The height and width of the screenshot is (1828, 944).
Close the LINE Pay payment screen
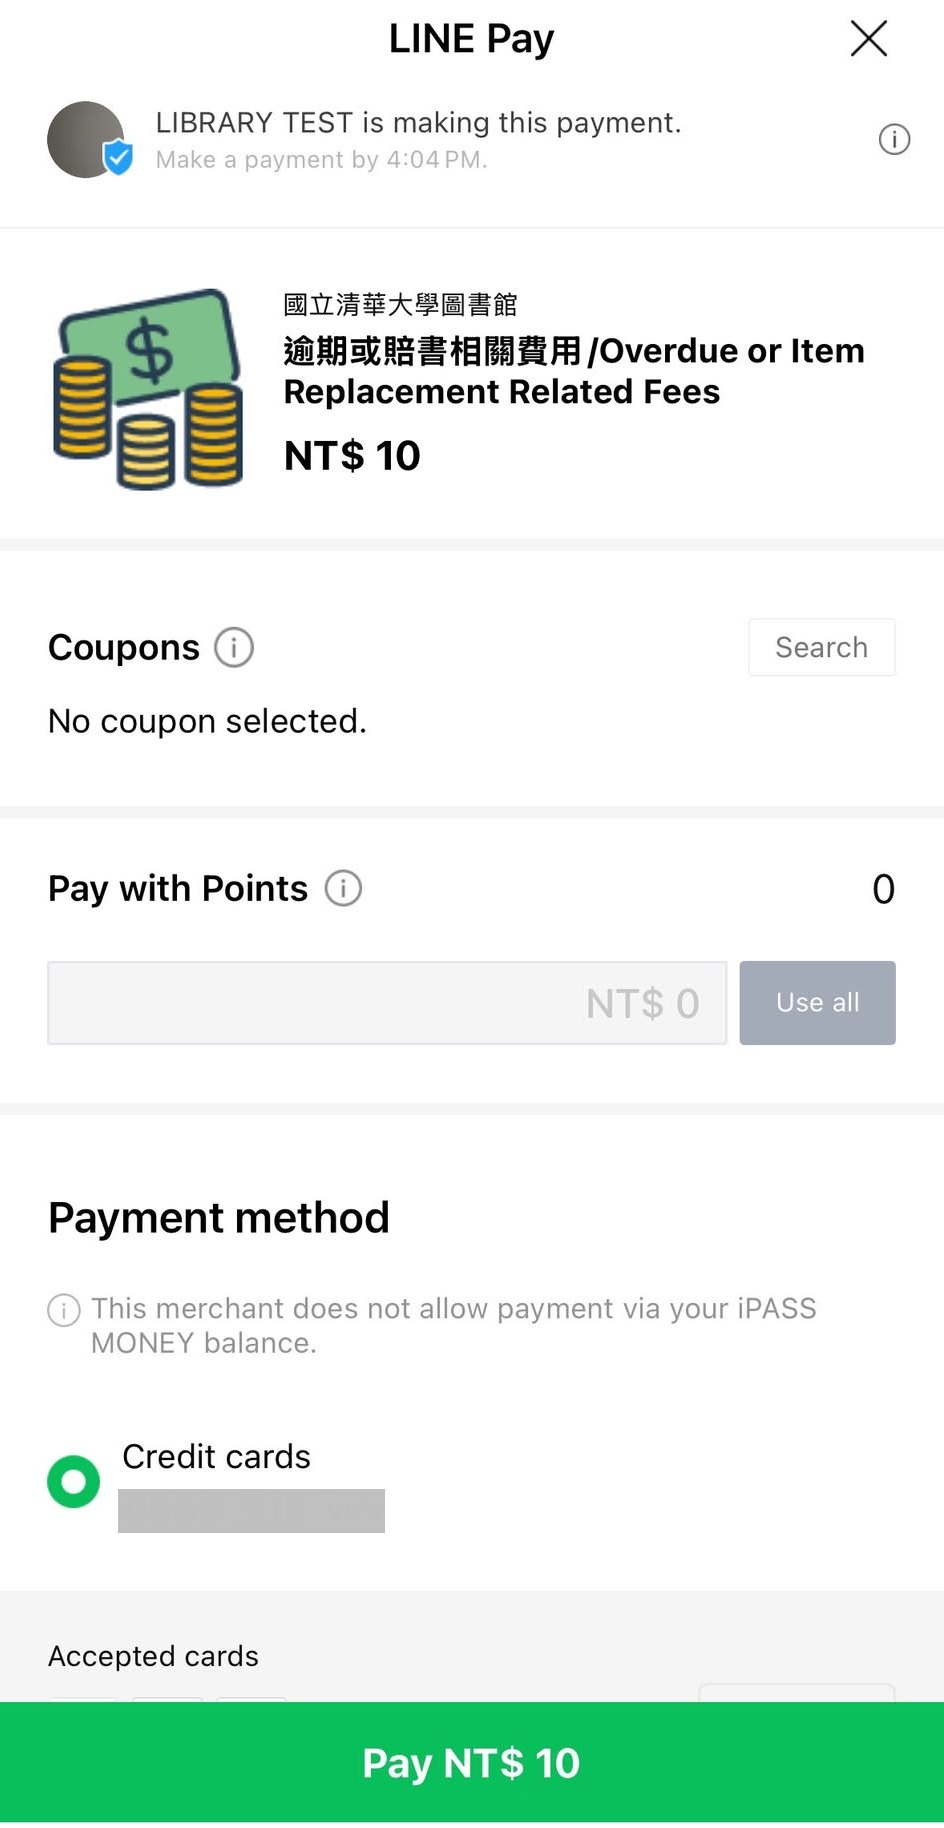(x=868, y=39)
